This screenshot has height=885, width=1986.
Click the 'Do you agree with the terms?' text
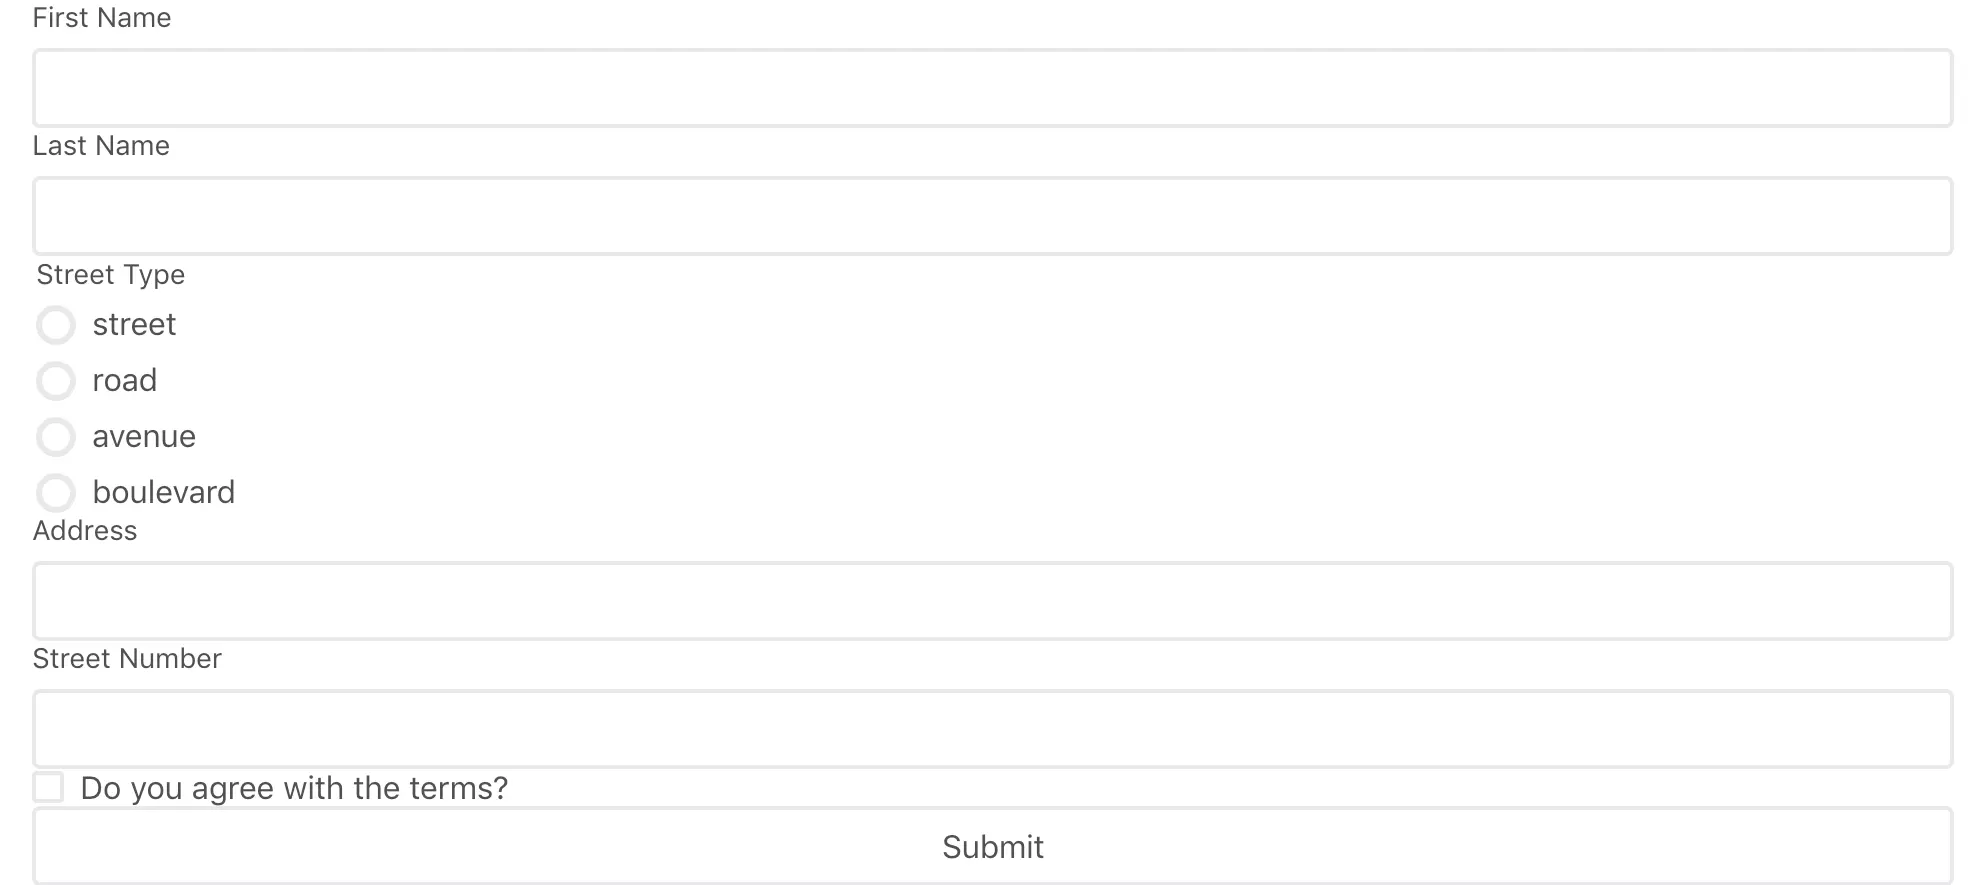(x=294, y=788)
